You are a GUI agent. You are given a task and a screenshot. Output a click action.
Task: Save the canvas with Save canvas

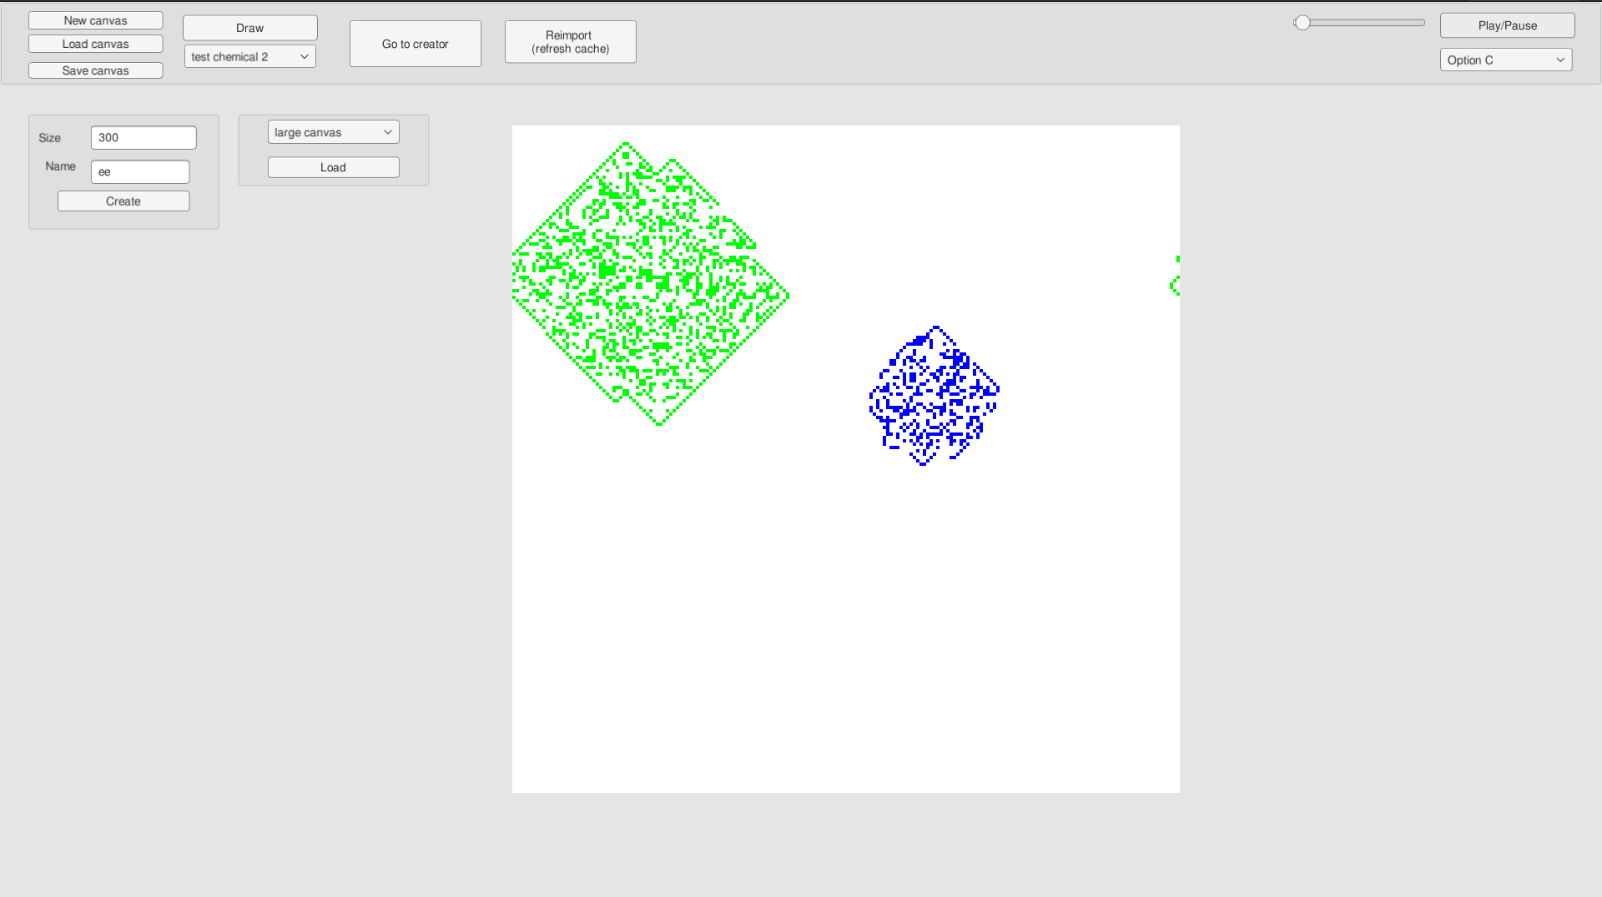96,70
